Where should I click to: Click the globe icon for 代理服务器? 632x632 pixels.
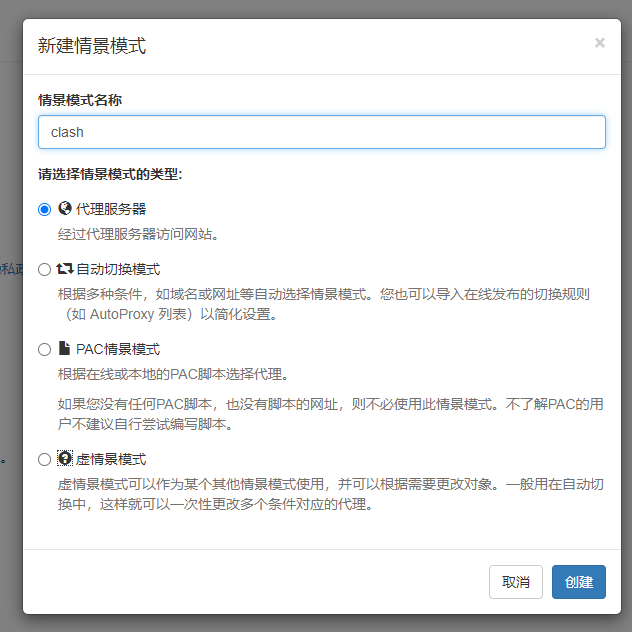(x=65, y=209)
